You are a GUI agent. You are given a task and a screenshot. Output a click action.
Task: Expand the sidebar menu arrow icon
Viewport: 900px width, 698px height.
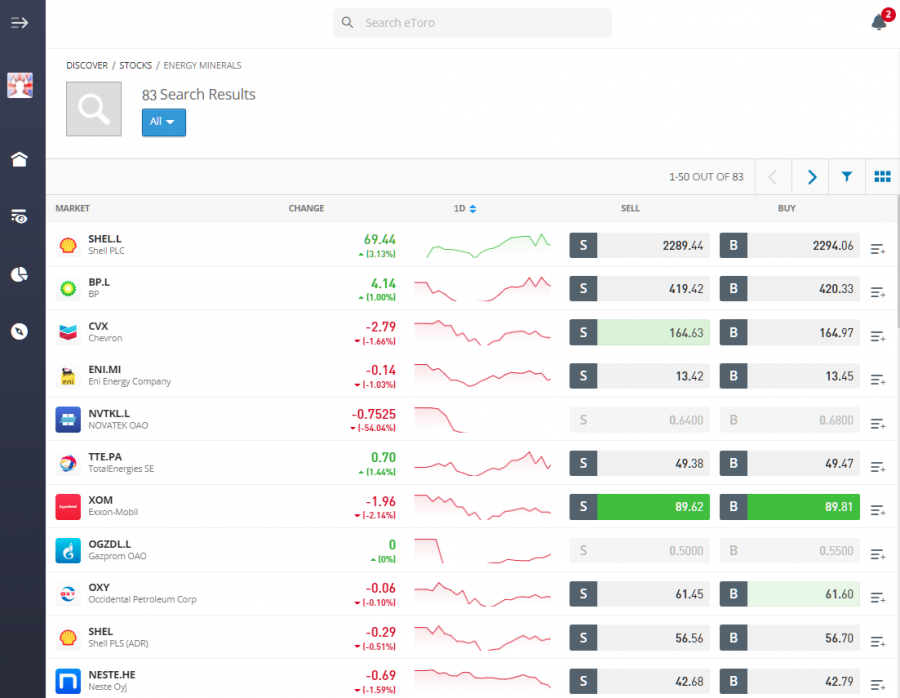click(x=20, y=23)
